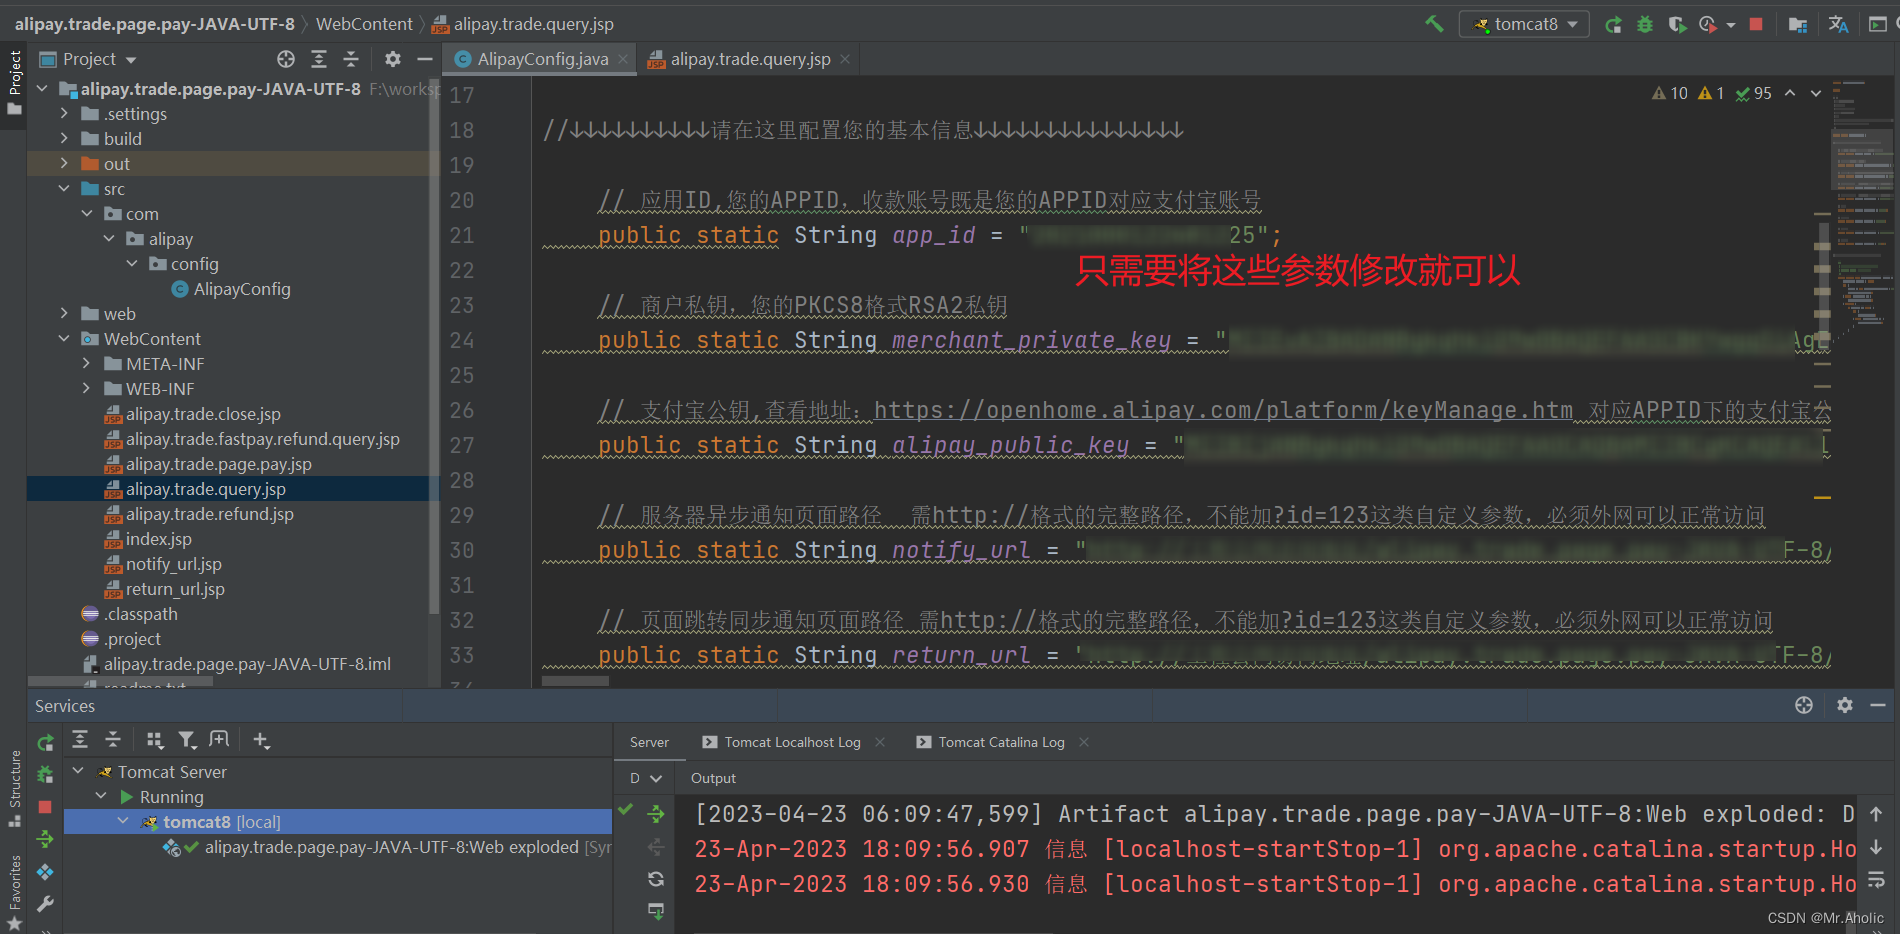Select return_url.jsp in the project tree
Screen dimensions: 1900x934
pyautogui.click(x=175, y=589)
